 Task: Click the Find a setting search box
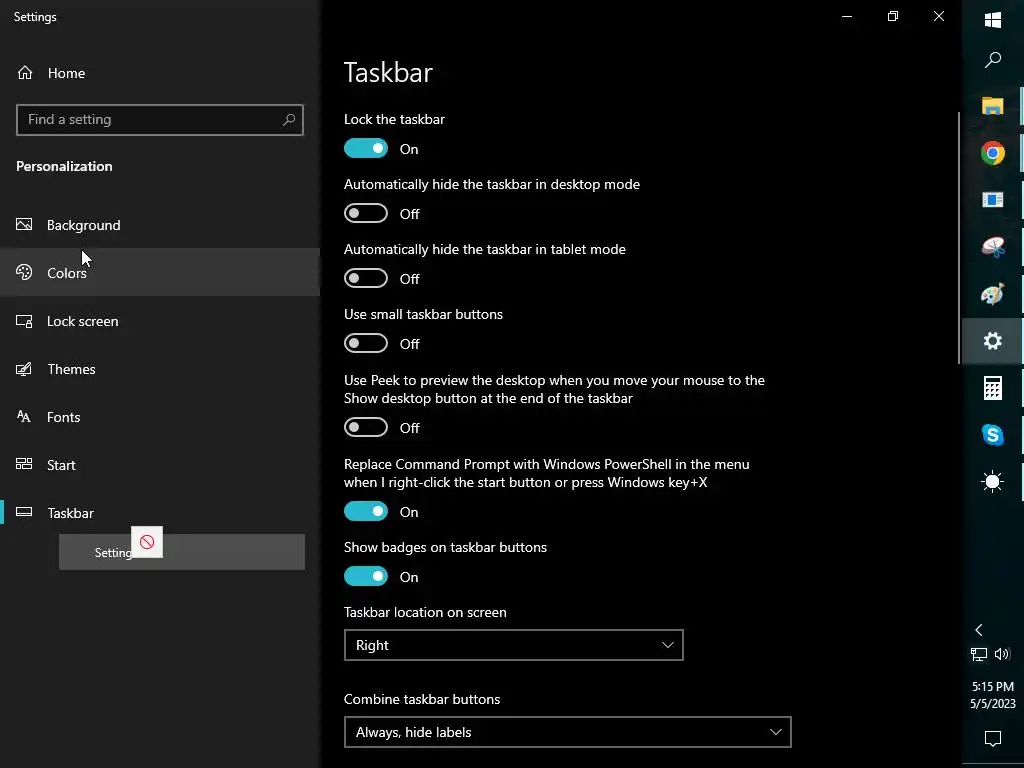[x=150, y=119]
